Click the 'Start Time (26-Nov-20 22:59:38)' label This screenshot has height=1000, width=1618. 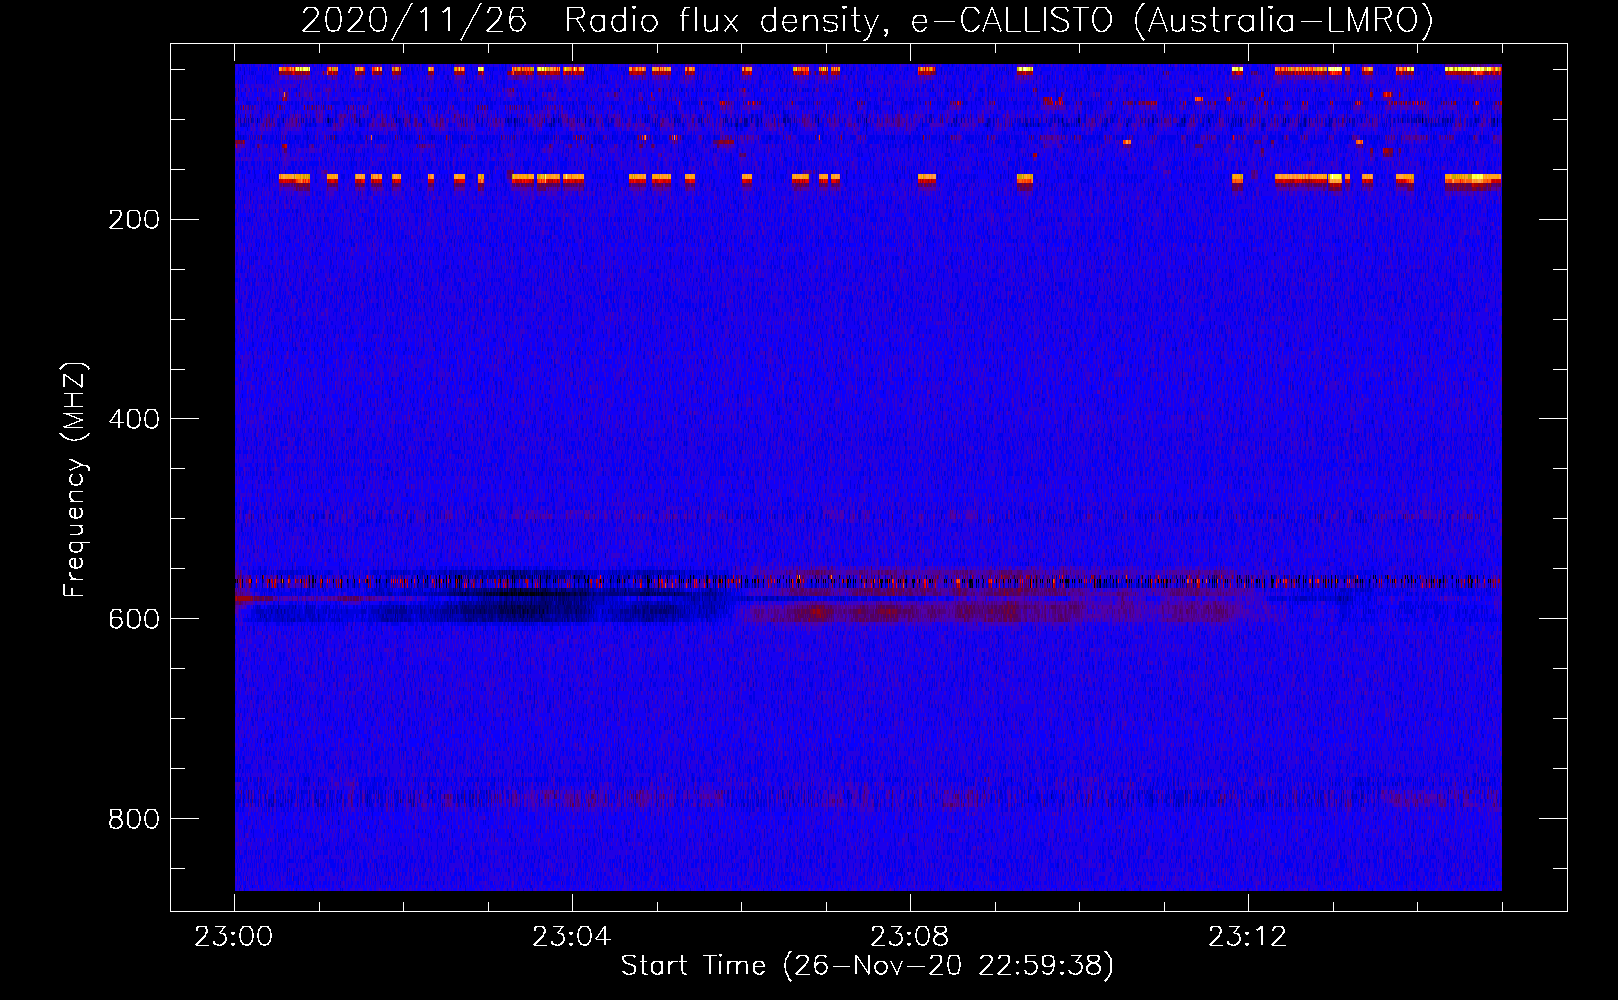click(867, 966)
